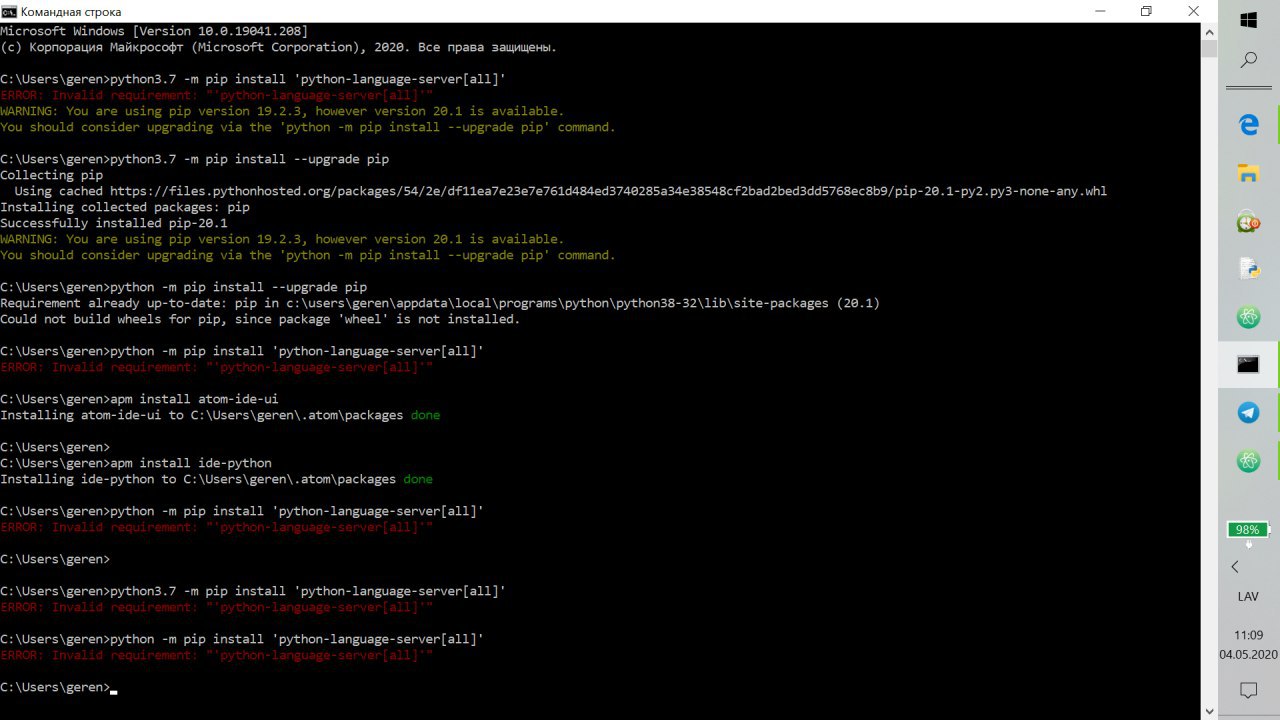
Task: Show hidden tray icons chevron
Action: click(1235, 567)
